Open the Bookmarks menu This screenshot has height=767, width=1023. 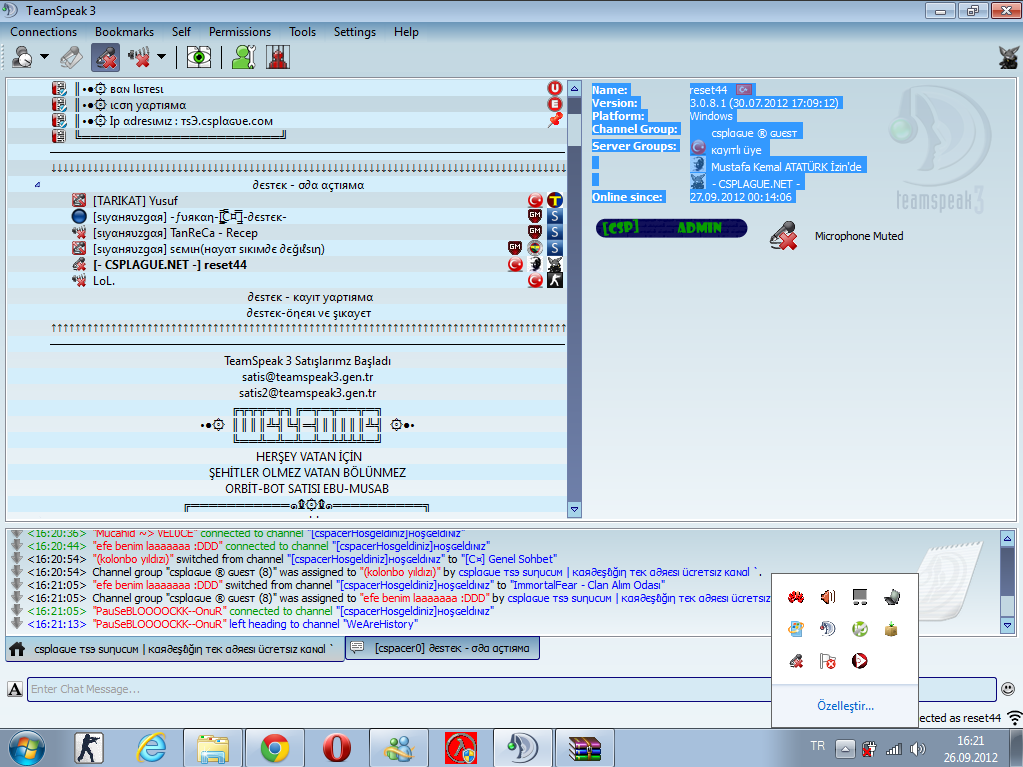coord(124,32)
